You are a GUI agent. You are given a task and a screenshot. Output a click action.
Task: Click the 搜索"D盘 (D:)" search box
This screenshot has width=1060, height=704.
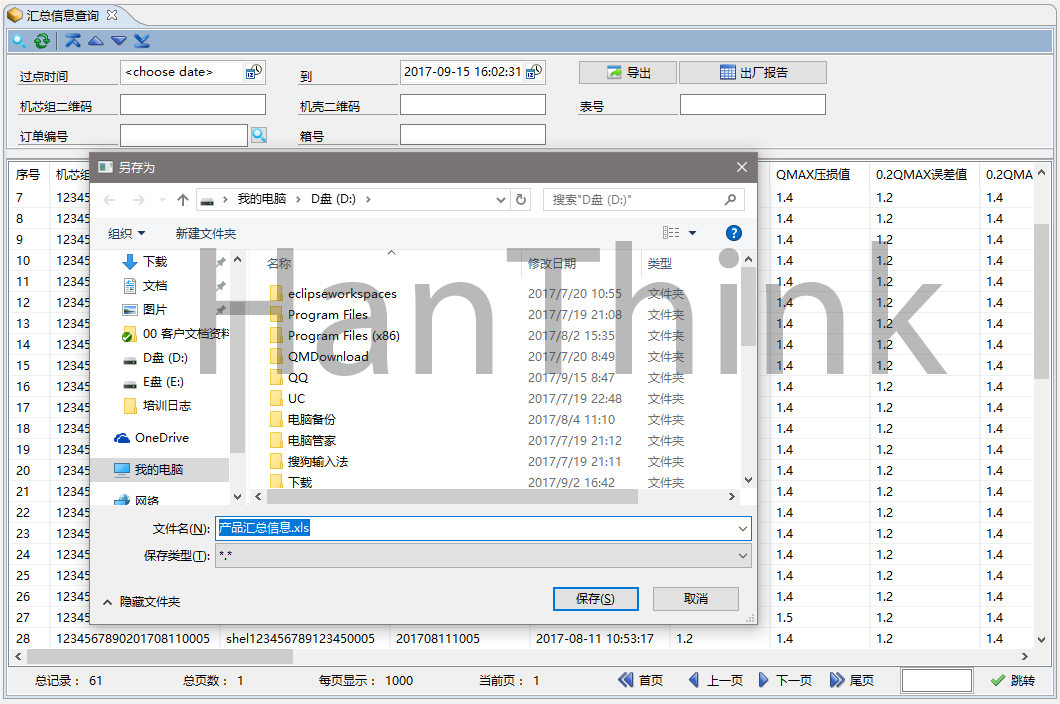645,200
